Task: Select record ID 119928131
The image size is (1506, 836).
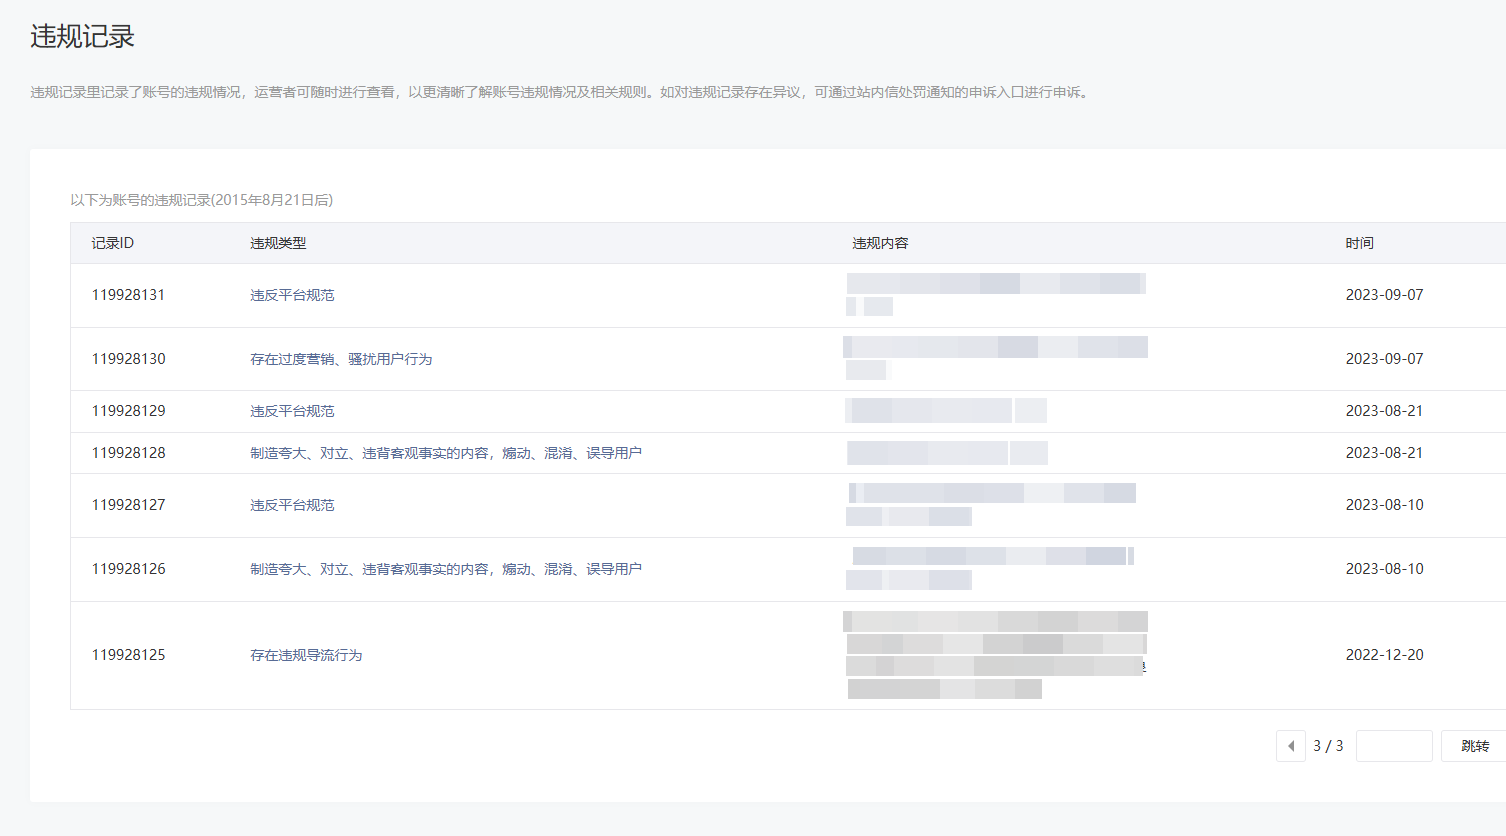Action: [128, 295]
